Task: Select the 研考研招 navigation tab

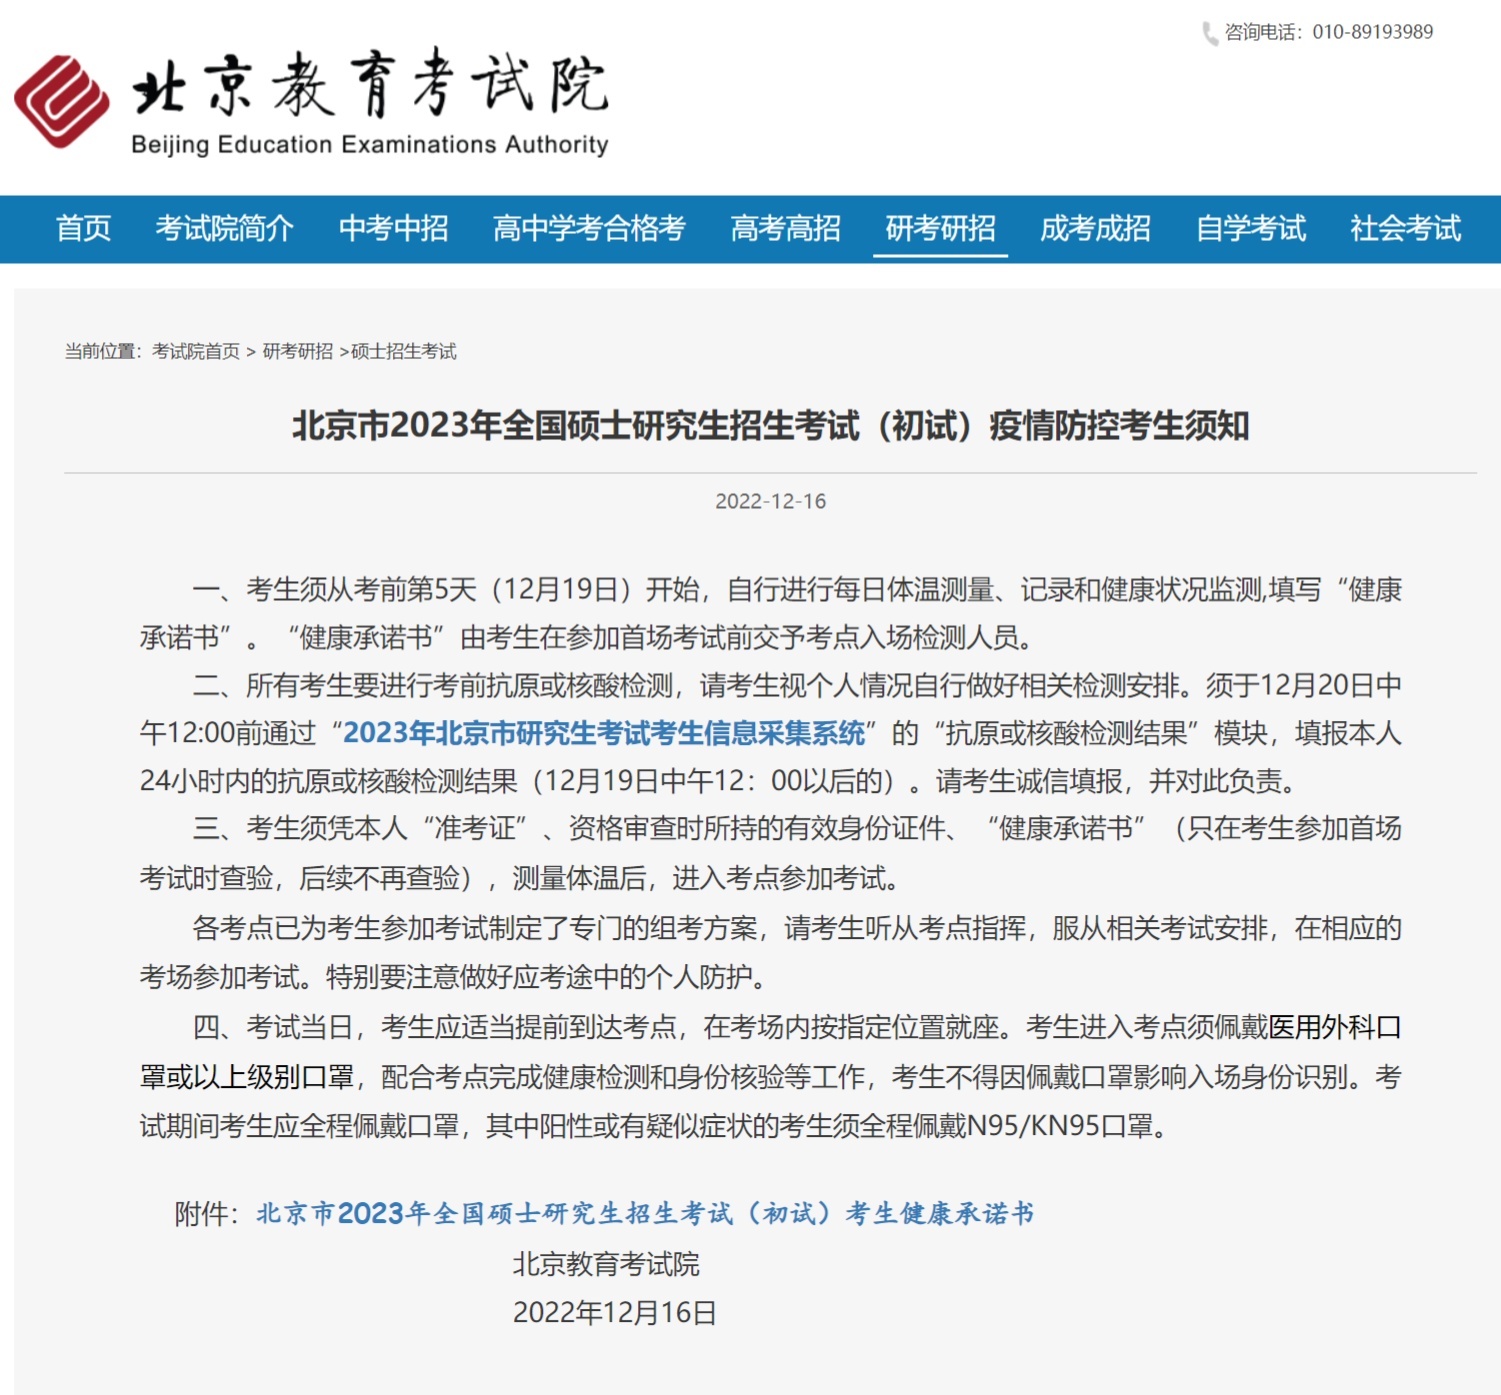Action: pyautogui.click(x=940, y=229)
